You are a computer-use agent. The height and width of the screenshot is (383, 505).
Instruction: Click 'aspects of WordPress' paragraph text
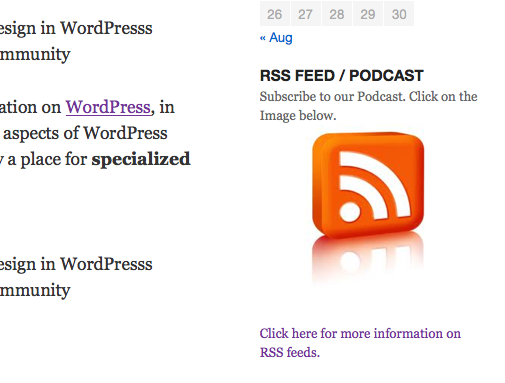[85, 134]
